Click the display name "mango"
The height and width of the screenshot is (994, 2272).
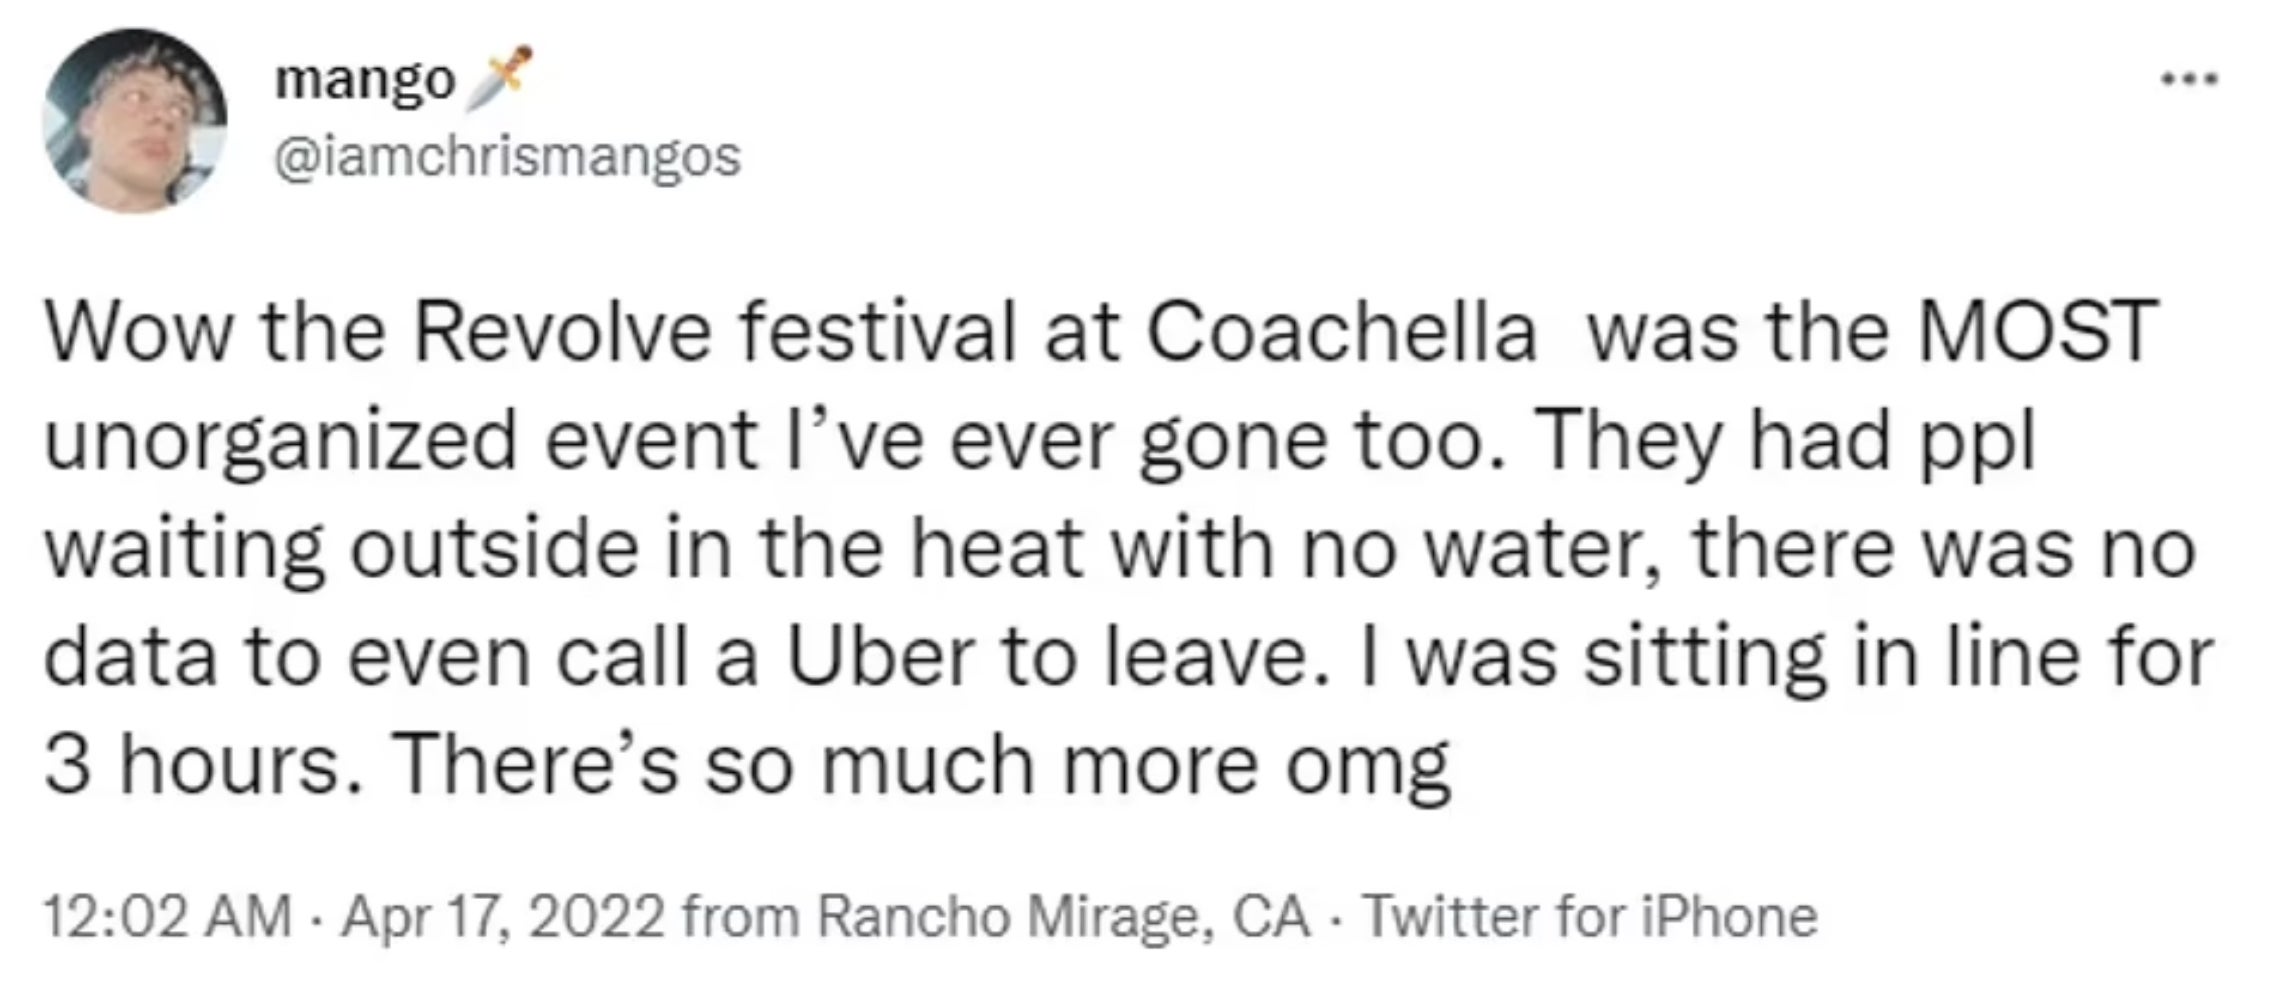[x=364, y=80]
